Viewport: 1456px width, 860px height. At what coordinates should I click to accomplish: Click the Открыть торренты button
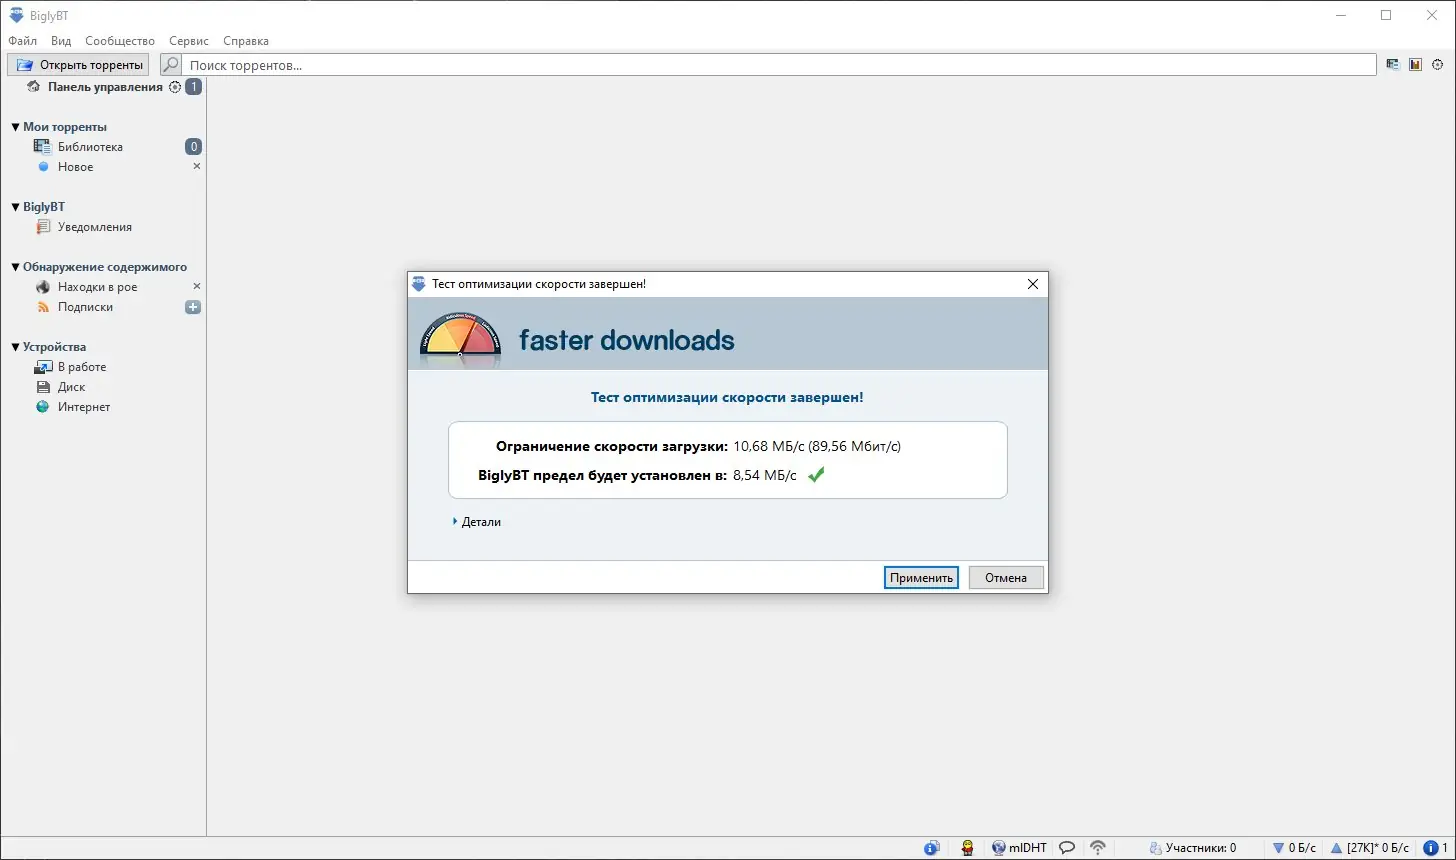79,65
